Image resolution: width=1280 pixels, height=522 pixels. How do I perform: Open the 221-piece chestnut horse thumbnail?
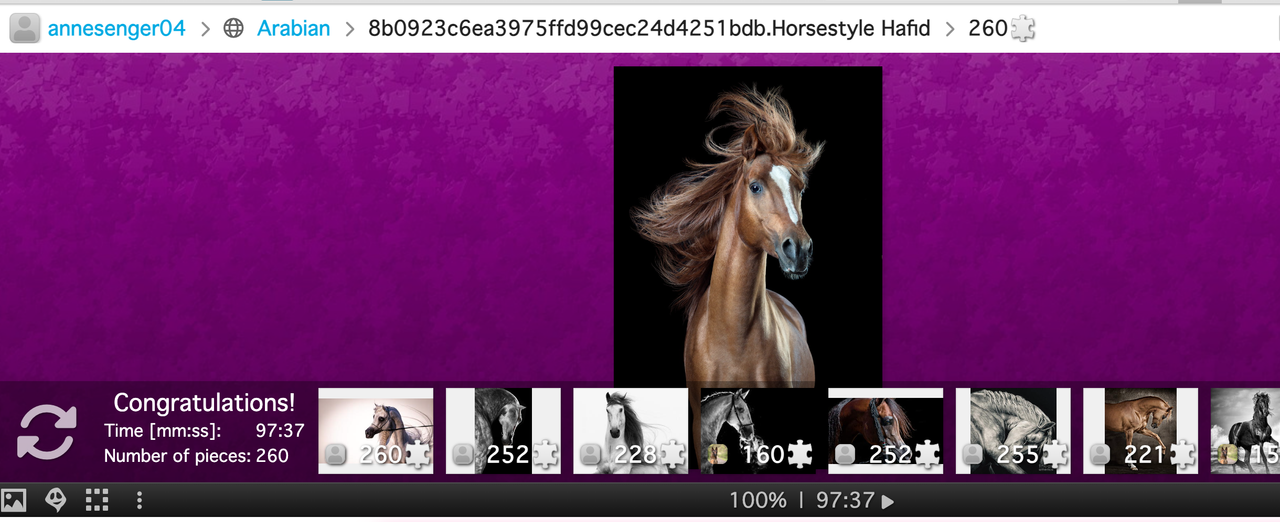1141,430
